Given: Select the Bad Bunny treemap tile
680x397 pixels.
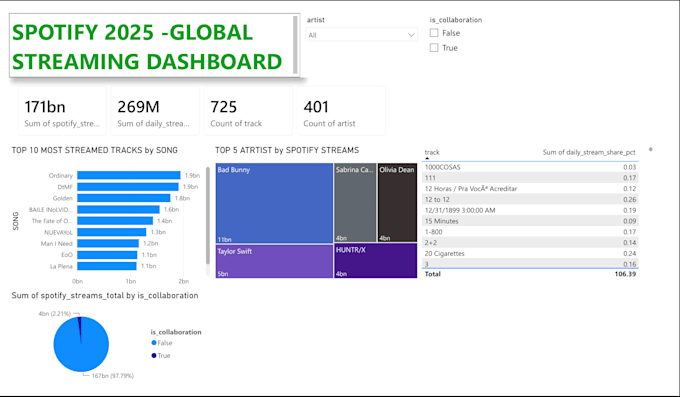Looking at the screenshot, I should 274,203.
